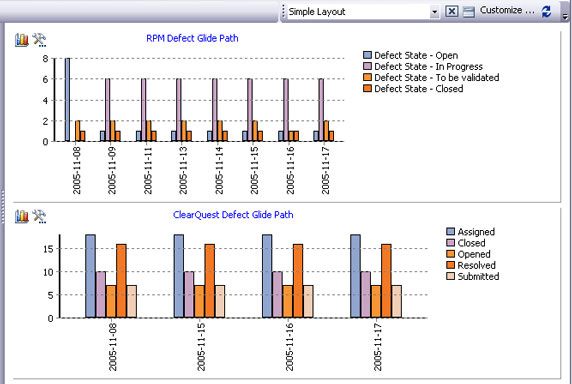The height and width of the screenshot is (384, 572).
Task: Click the 2005-11-11 axis label in RPM chart
Action: pos(147,170)
